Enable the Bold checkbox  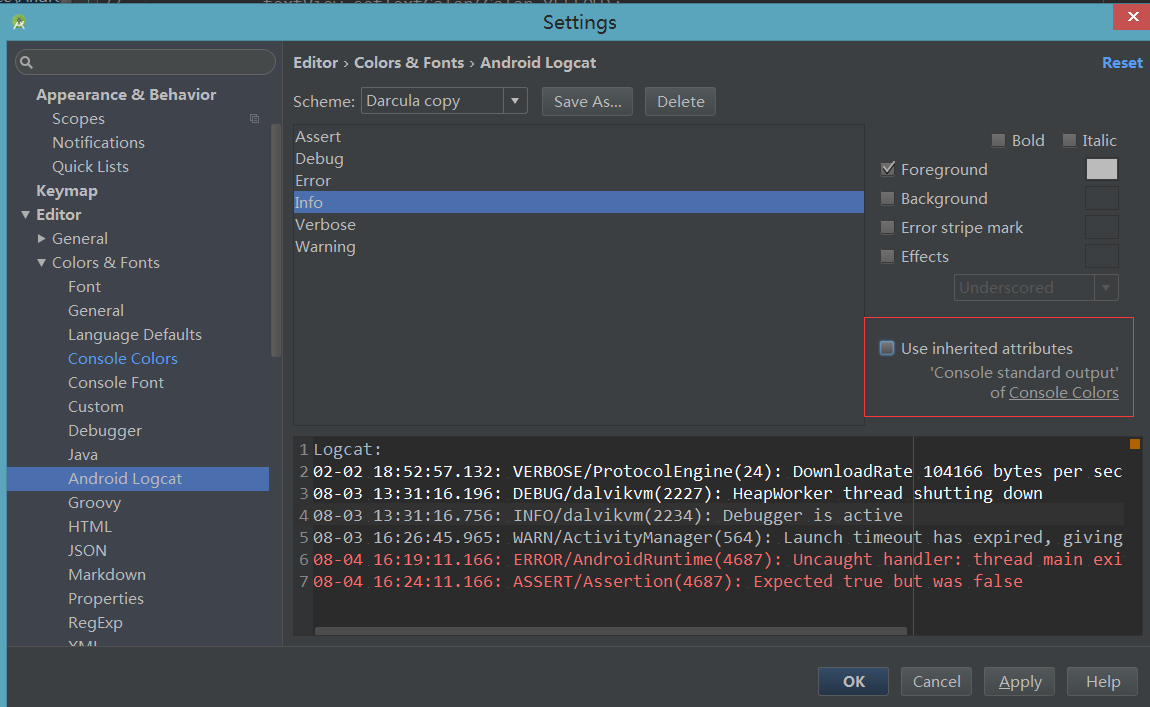pyautogui.click(x=997, y=140)
